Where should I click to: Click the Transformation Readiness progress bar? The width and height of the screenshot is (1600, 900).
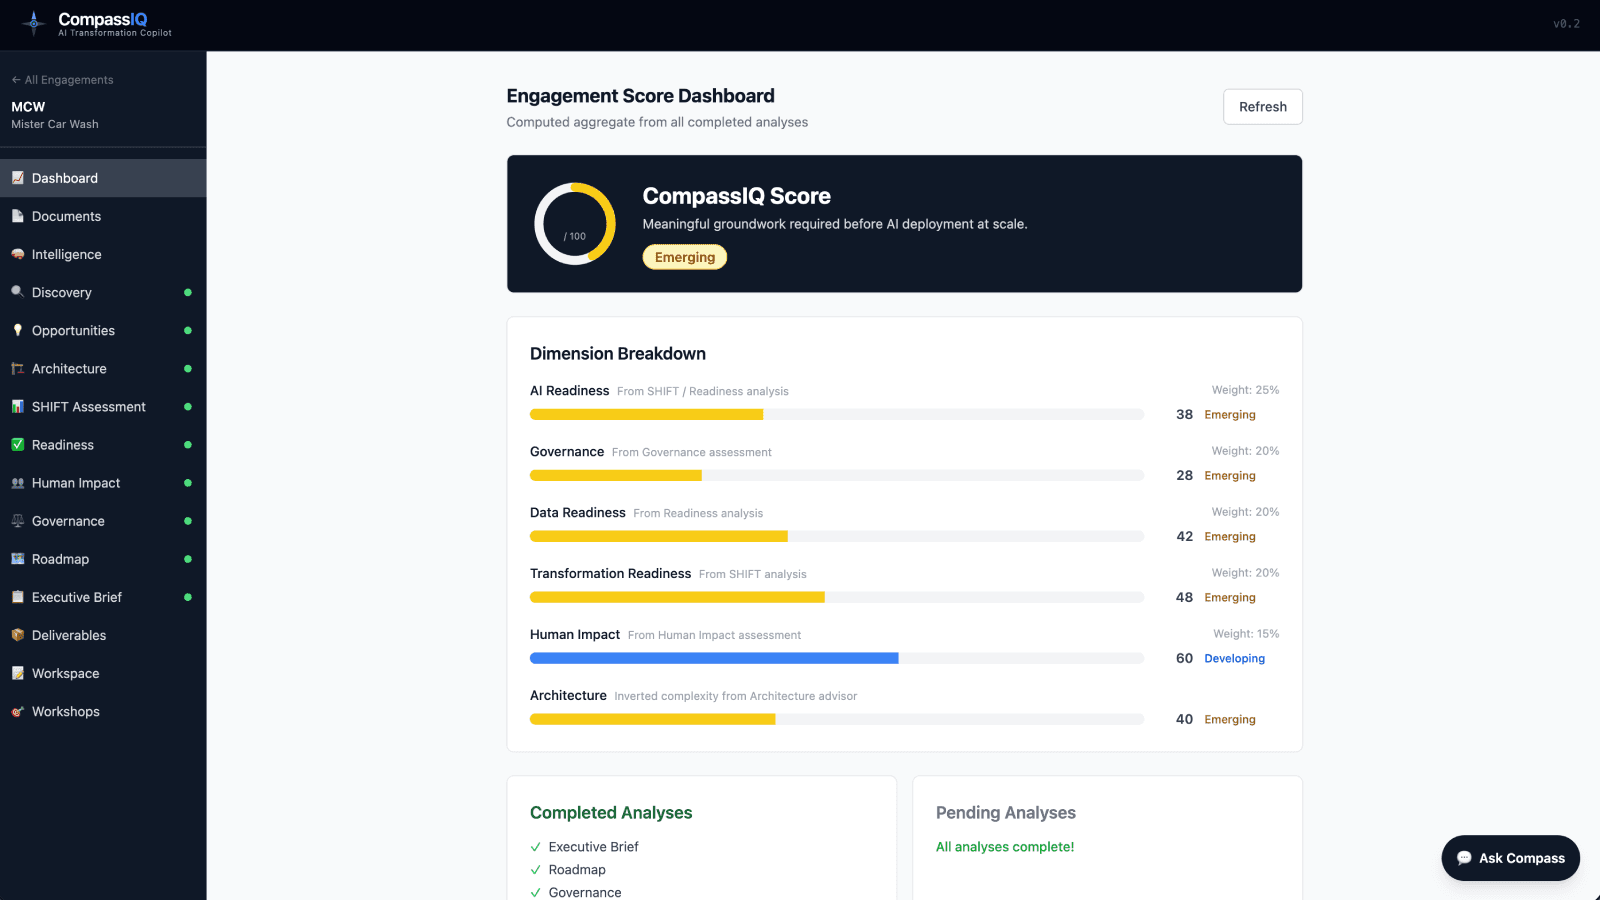(837, 597)
